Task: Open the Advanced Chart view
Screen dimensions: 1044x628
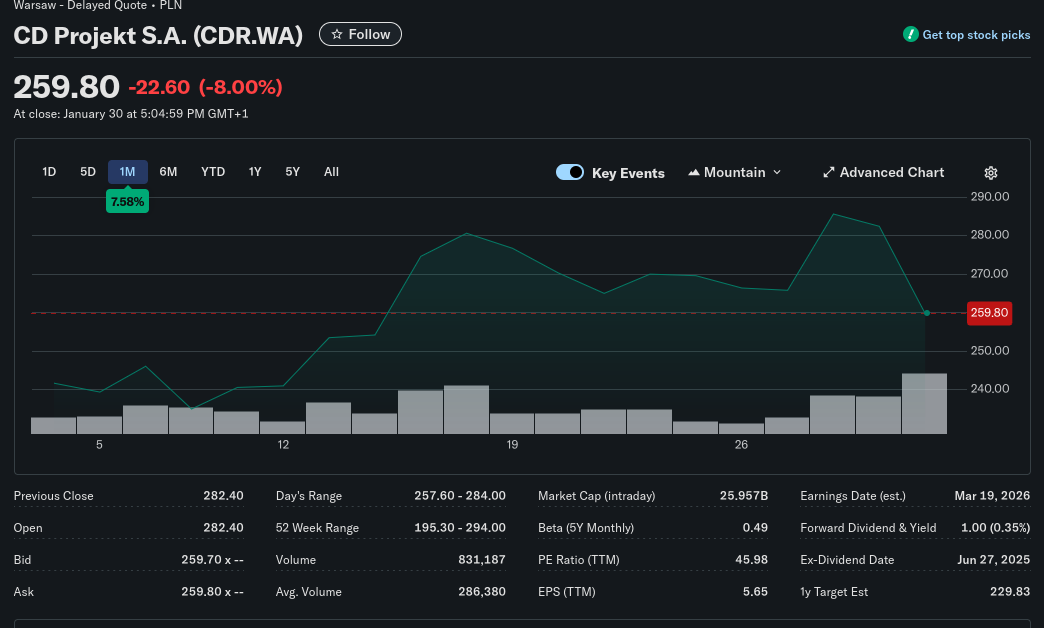Action: click(884, 172)
